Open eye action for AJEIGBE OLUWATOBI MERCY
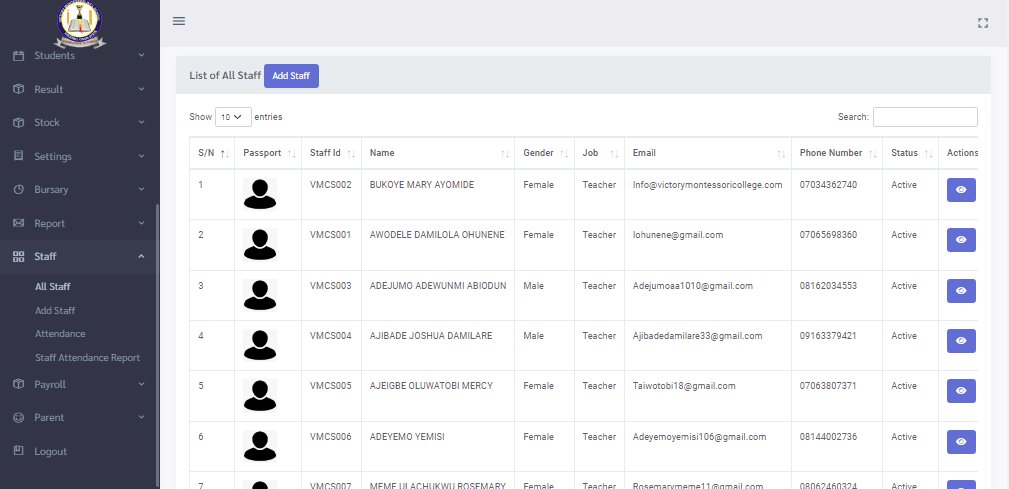 (x=961, y=391)
